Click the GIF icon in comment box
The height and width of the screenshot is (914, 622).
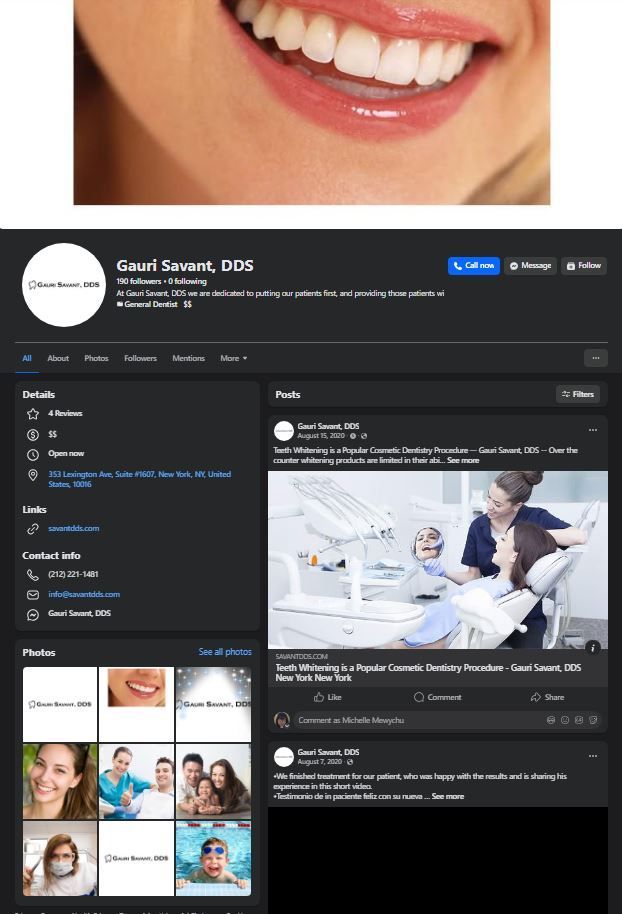coord(579,720)
